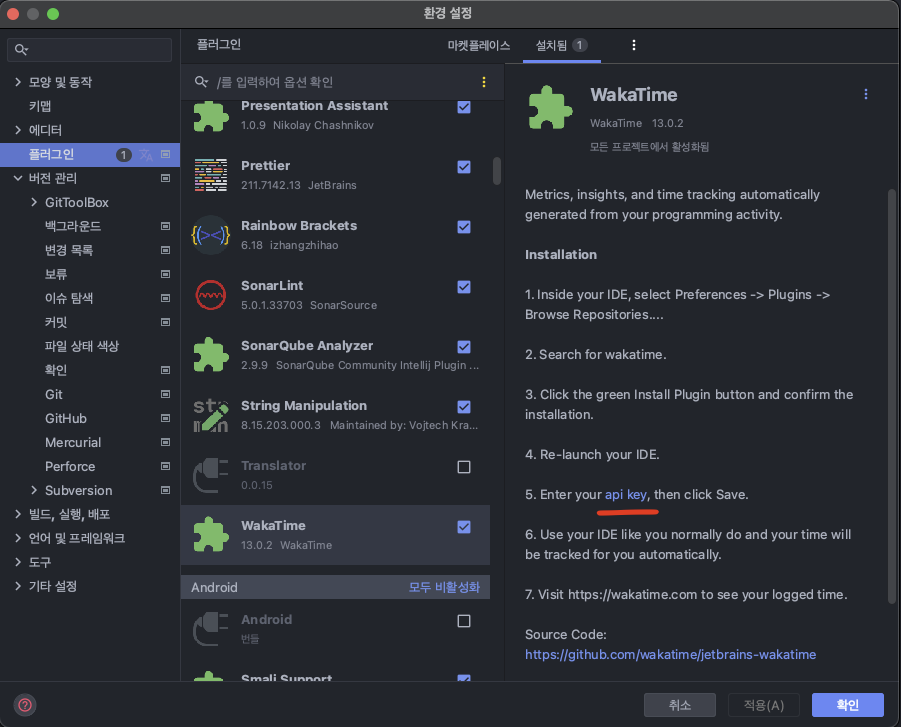
Task: Expand the 도구 section
Action: 18,562
